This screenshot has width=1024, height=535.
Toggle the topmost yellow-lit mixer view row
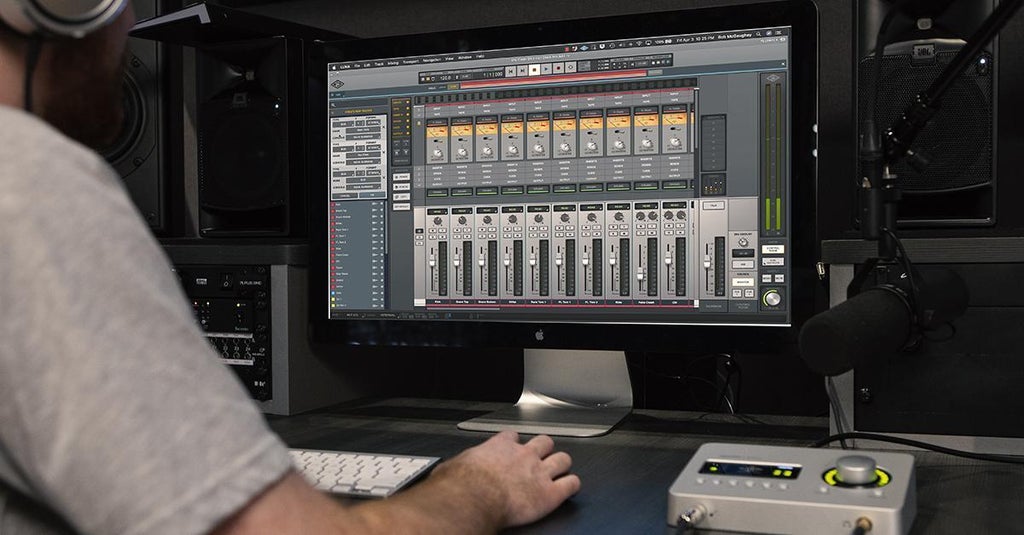point(402,102)
